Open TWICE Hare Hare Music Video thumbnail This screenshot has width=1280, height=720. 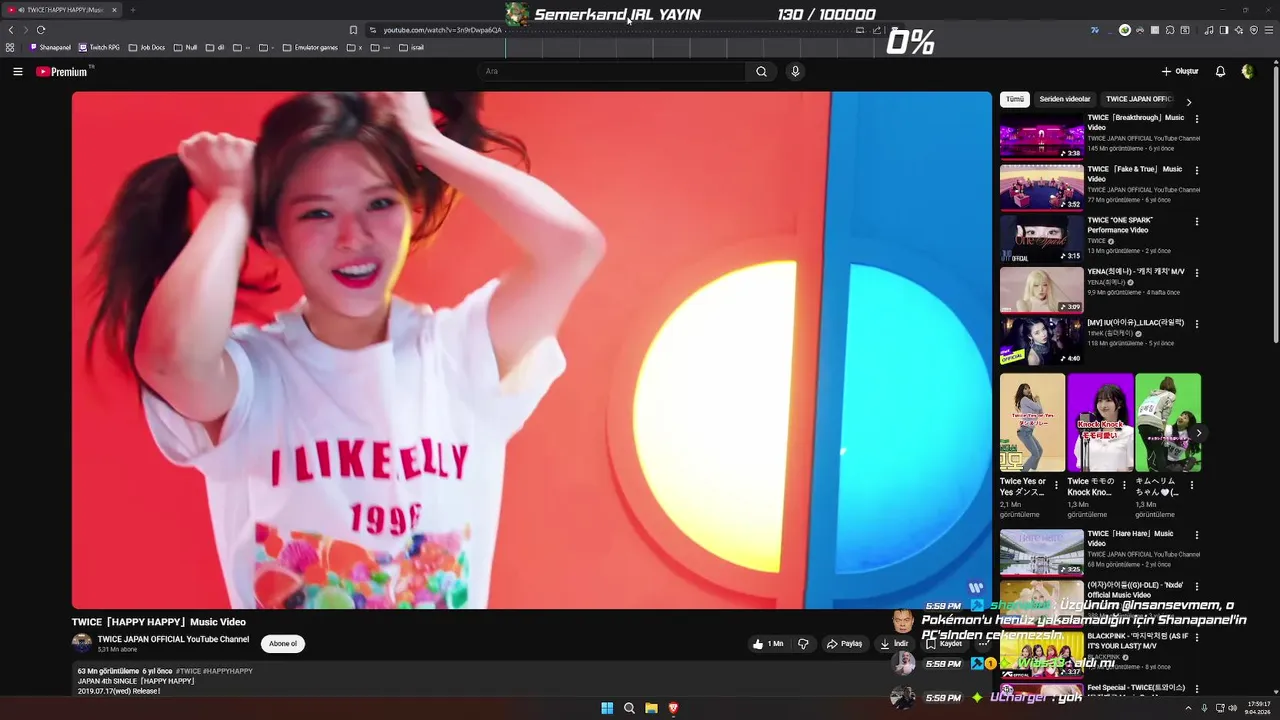(x=1042, y=552)
